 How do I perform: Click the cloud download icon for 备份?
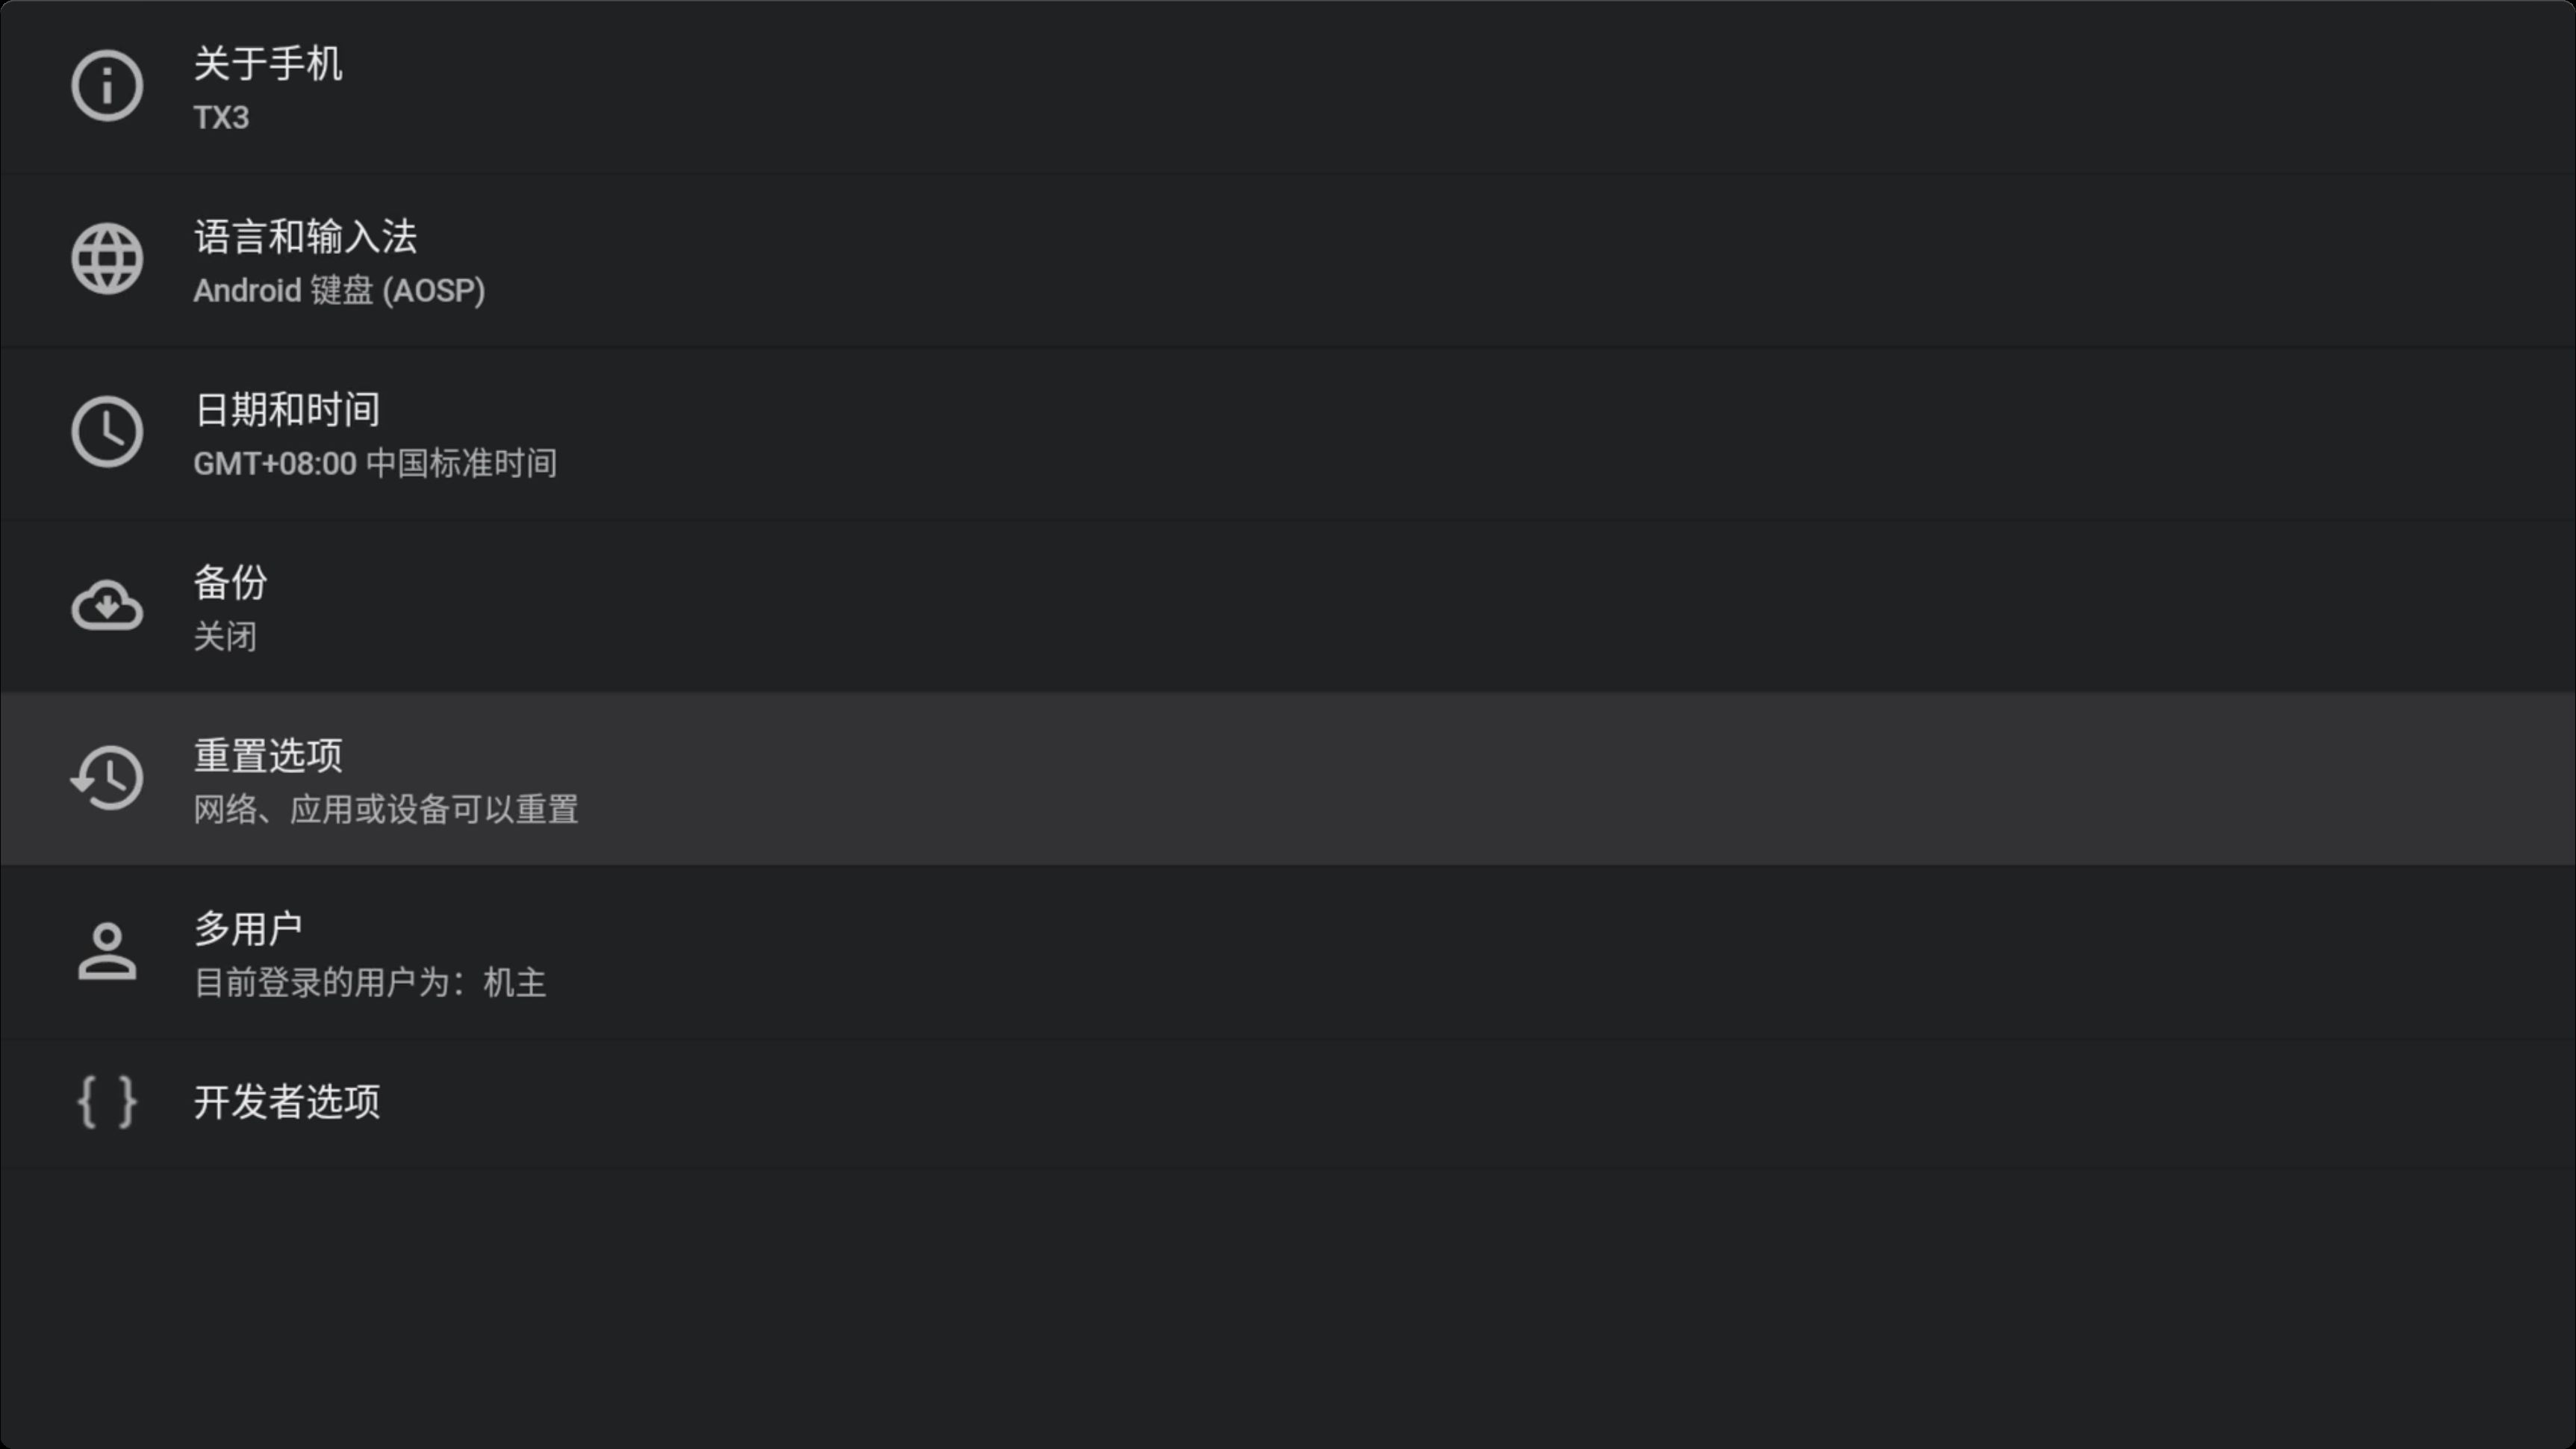[x=107, y=605]
